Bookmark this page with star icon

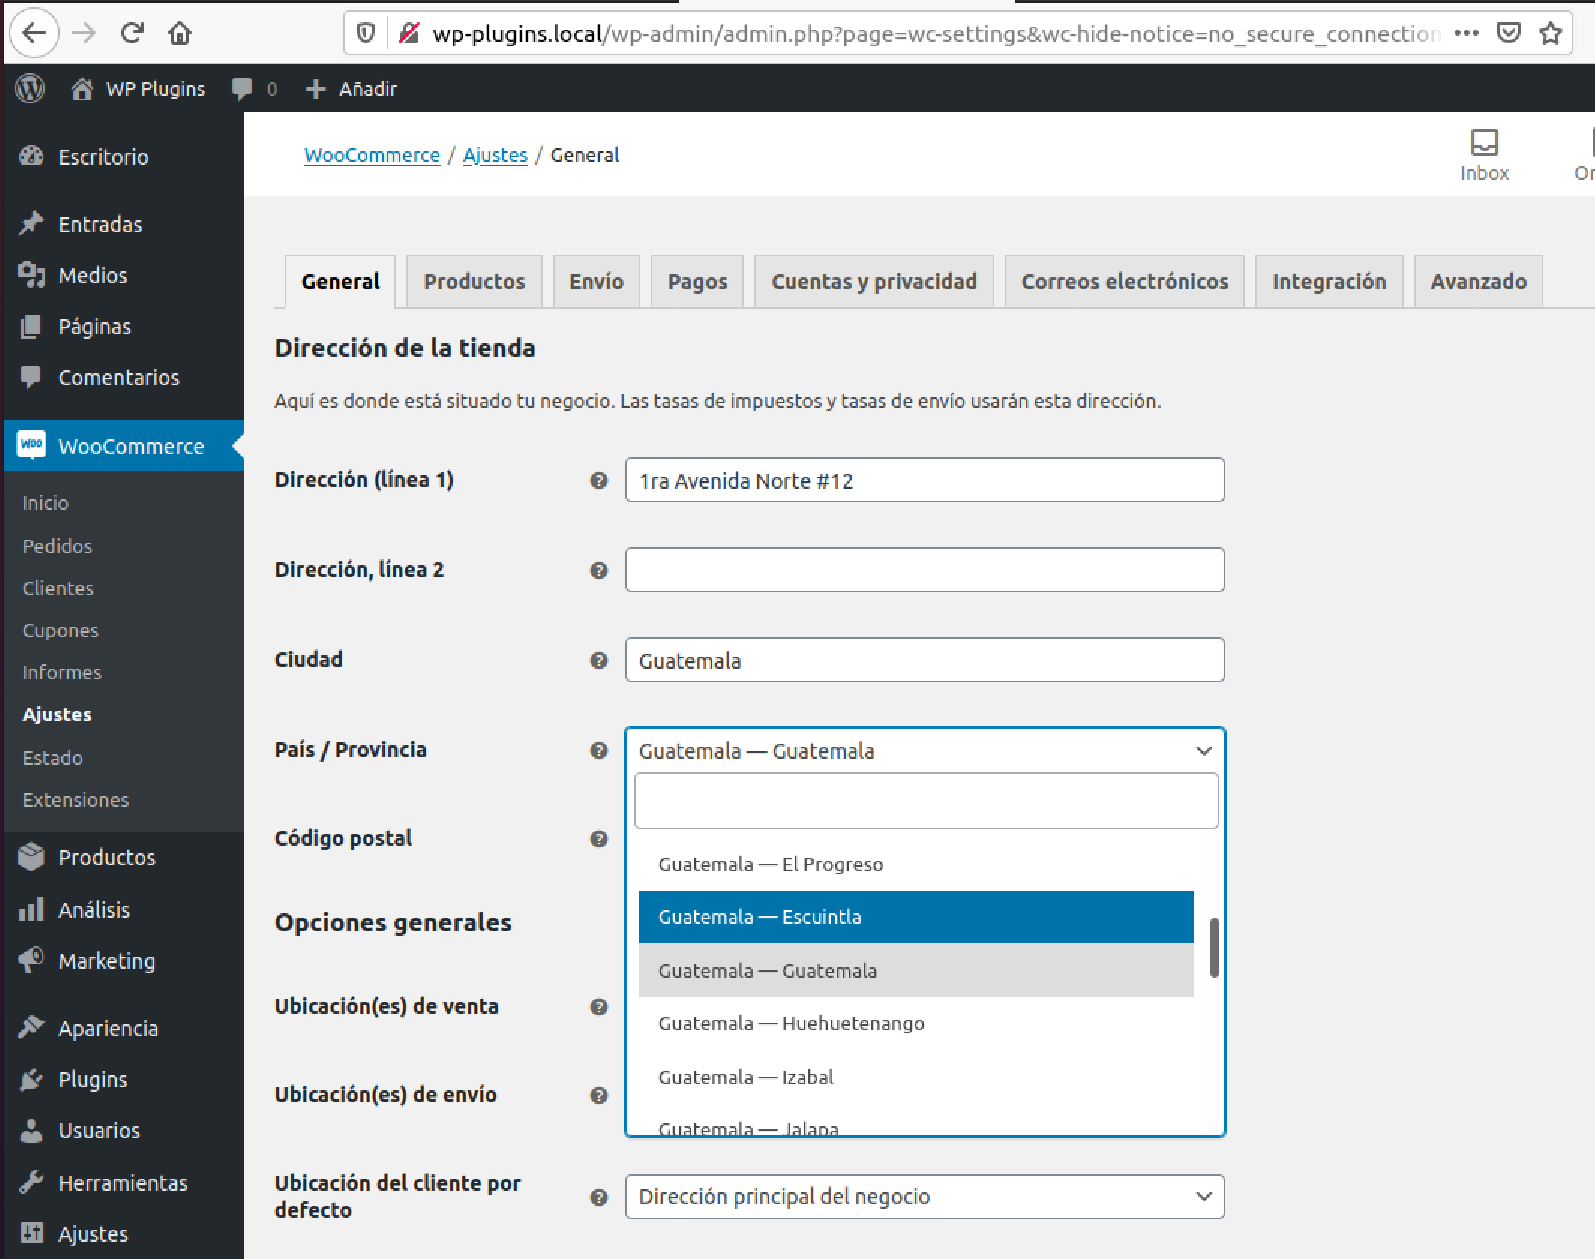point(1551,33)
